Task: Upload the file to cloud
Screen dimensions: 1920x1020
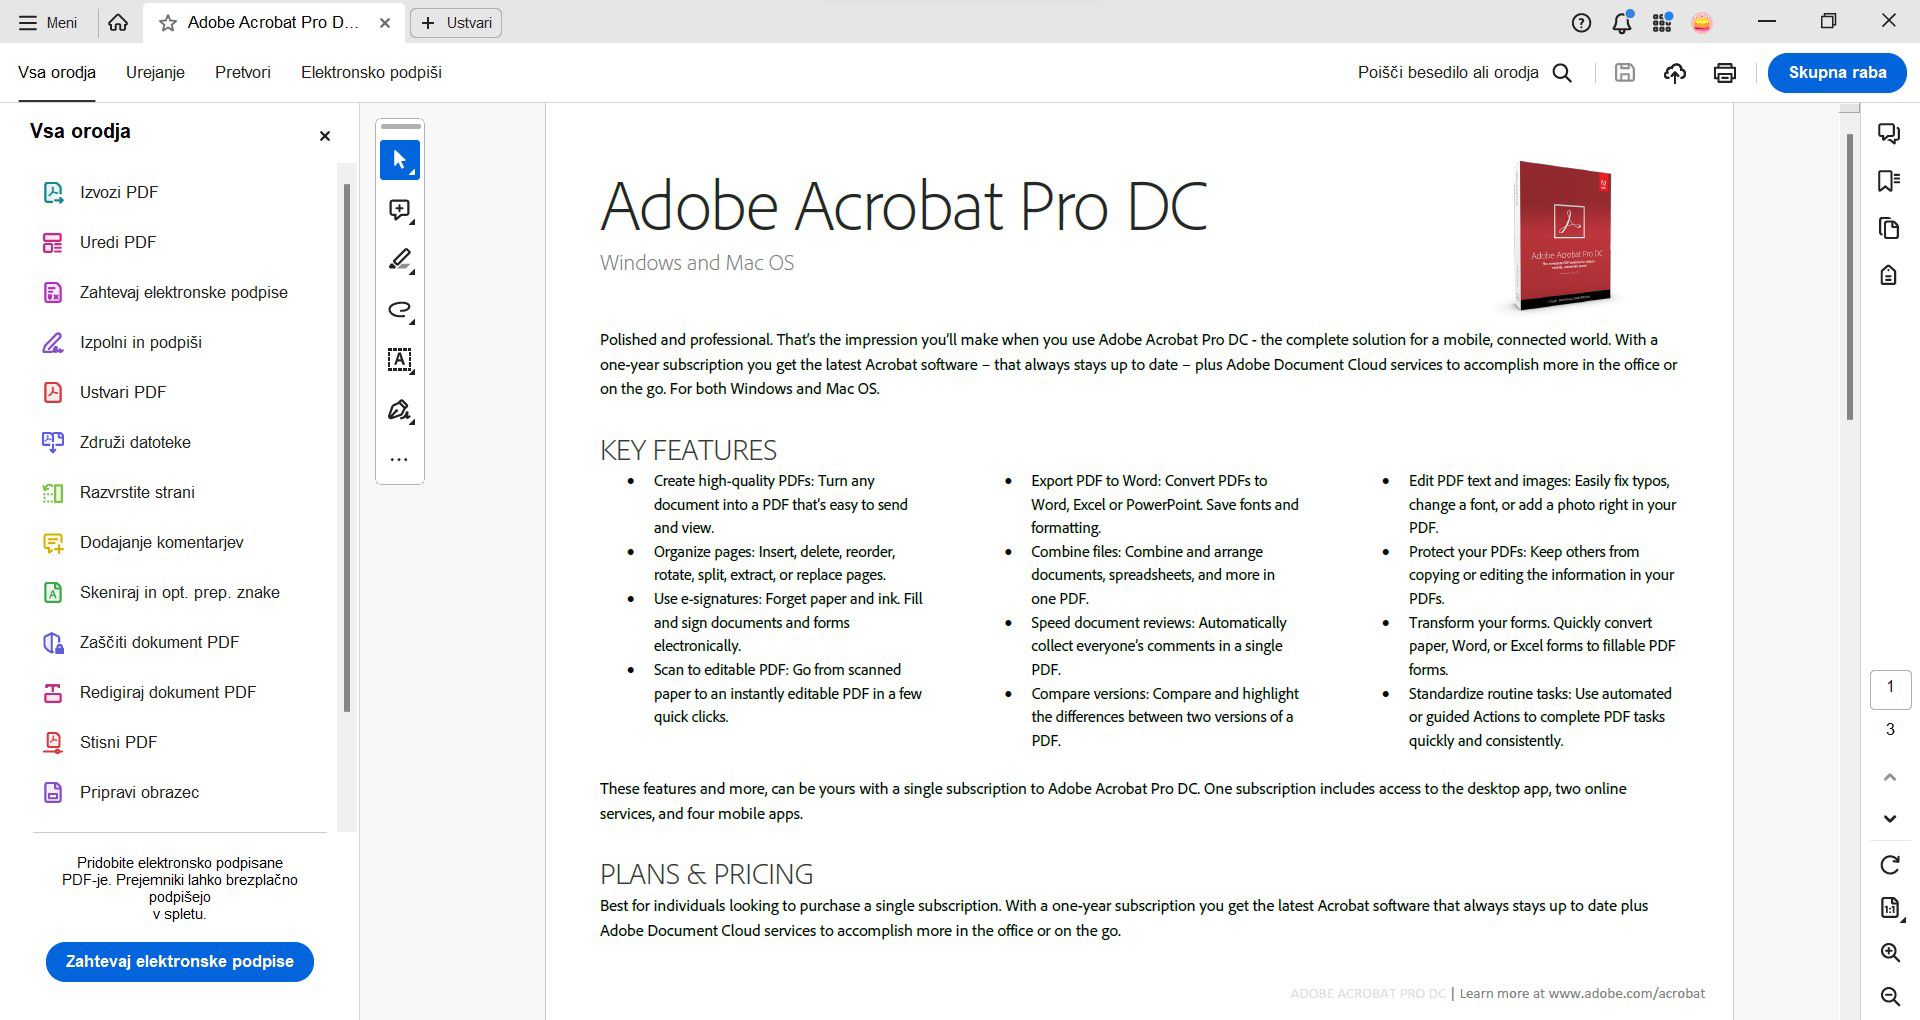Action: click(1675, 72)
